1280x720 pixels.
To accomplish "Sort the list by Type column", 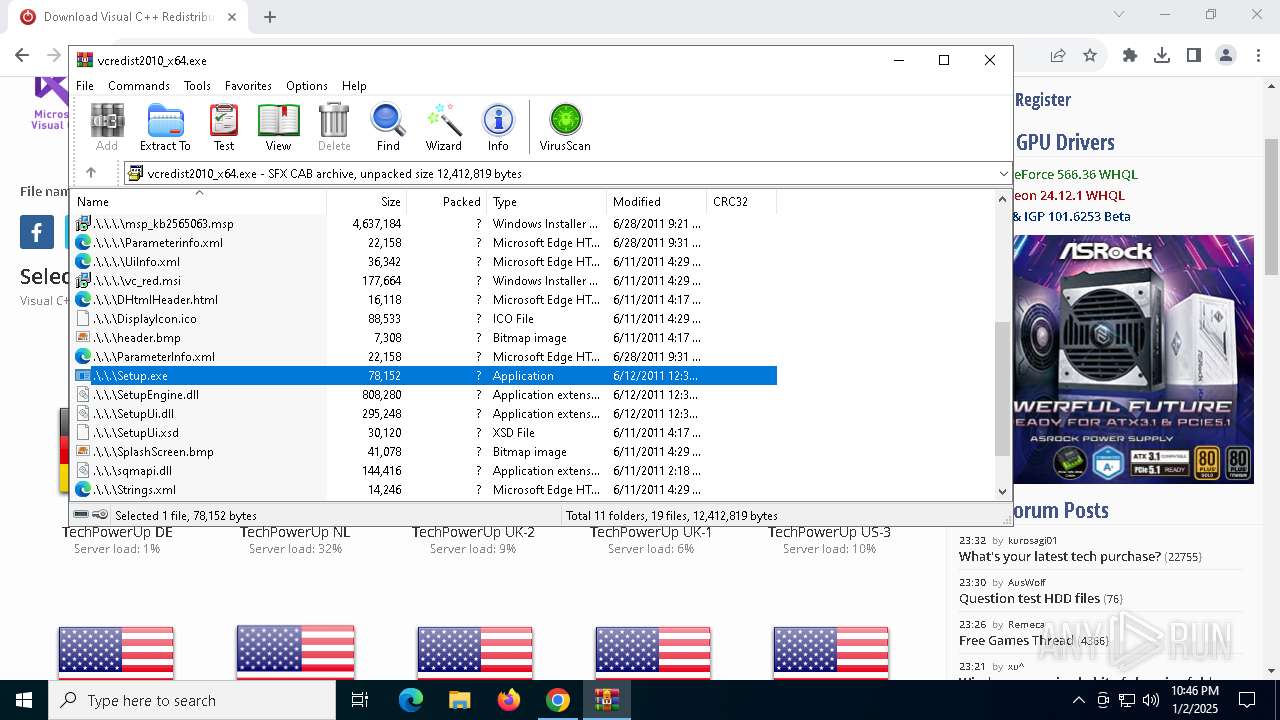I will point(546,201).
